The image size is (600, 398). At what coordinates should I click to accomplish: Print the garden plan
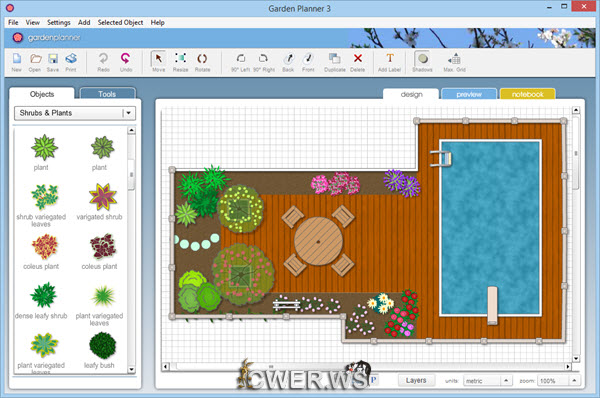pos(71,62)
